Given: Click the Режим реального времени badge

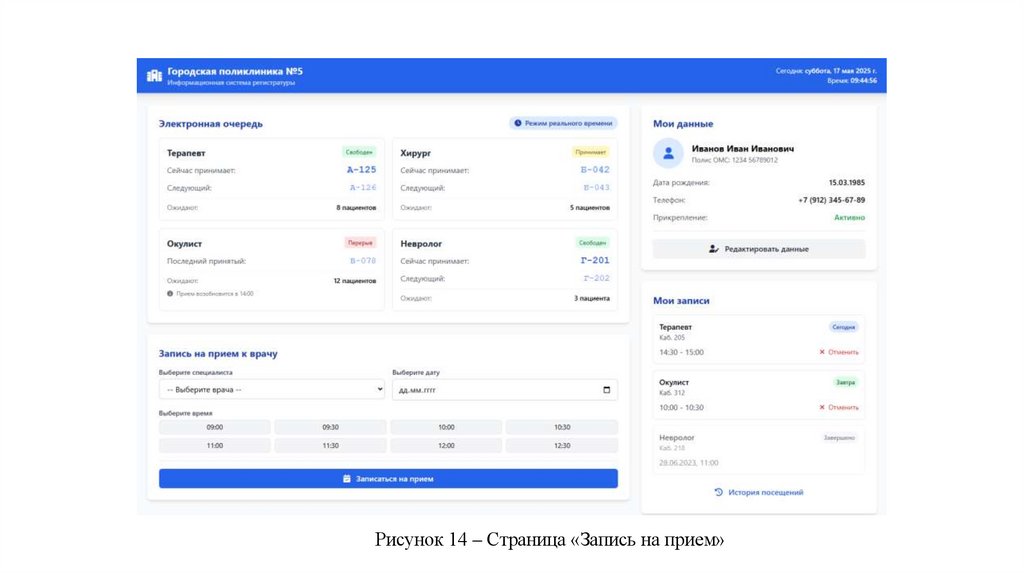Looking at the screenshot, I should point(563,123).
